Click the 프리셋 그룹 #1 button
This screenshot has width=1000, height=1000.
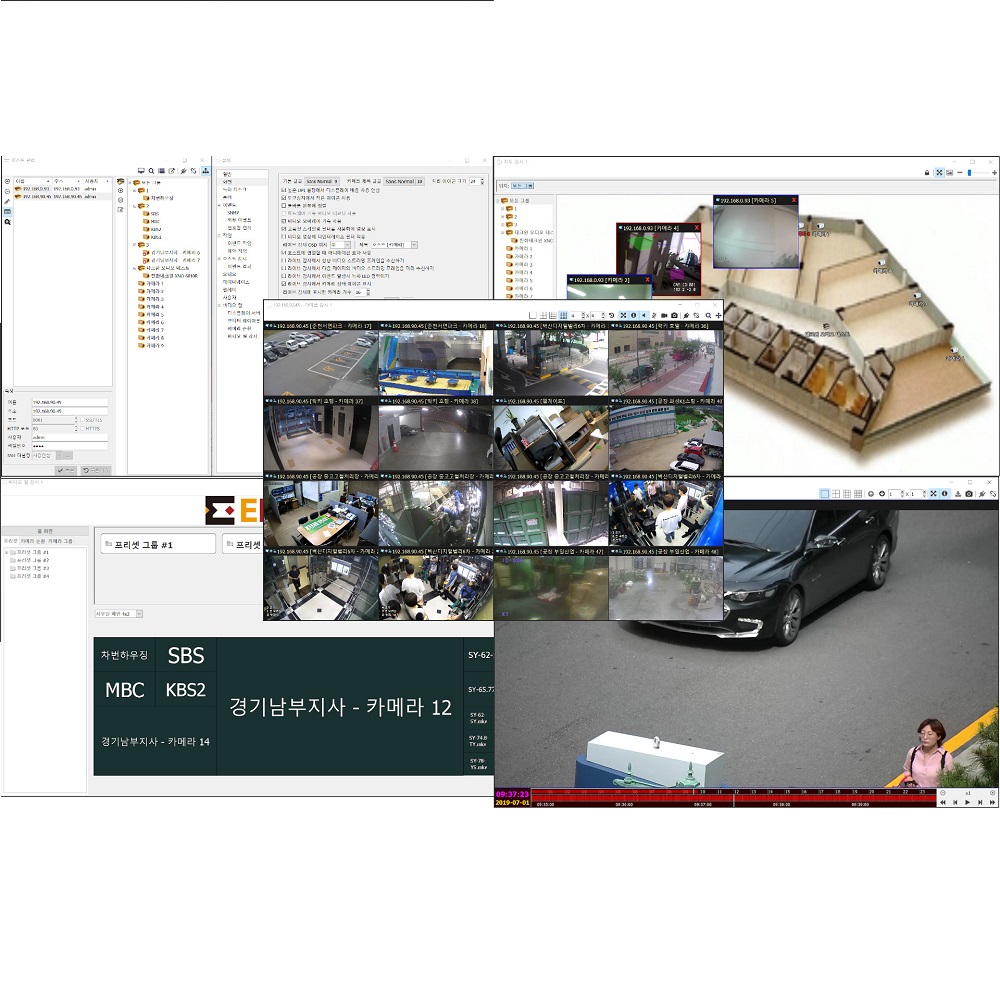pyautogui.click(x=158, y=544)
